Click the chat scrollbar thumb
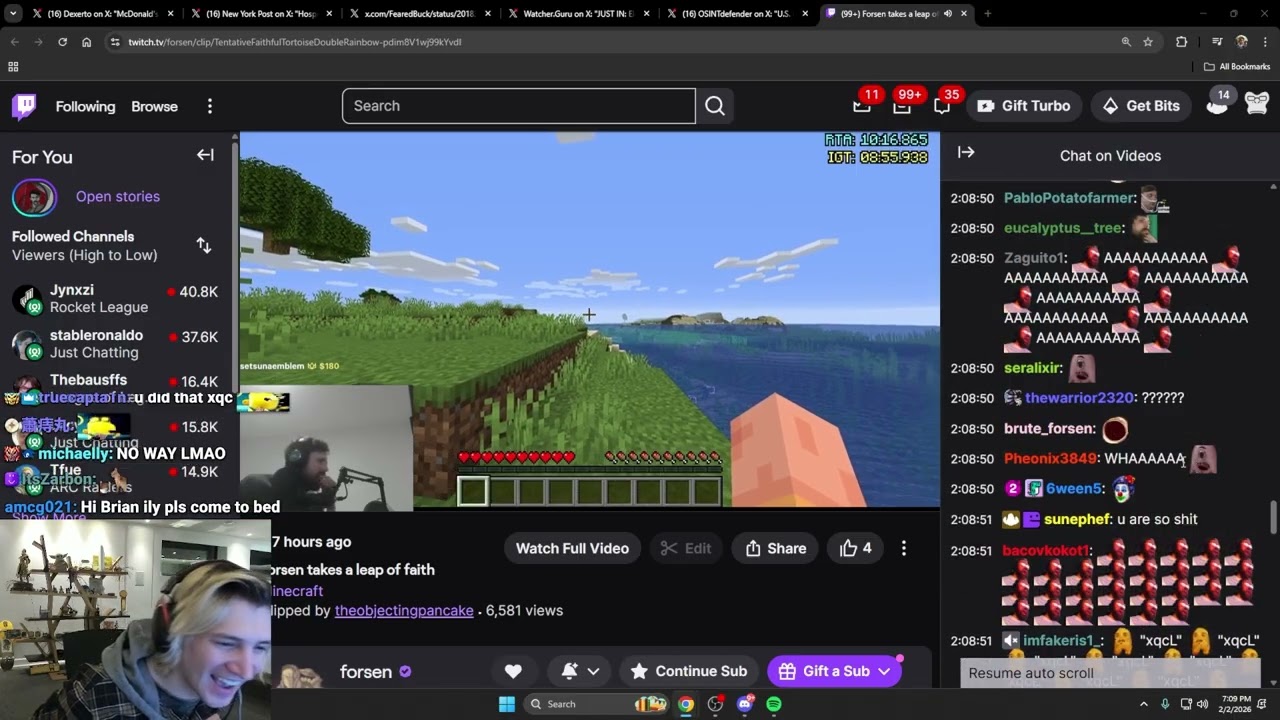 coord(1273,518)
